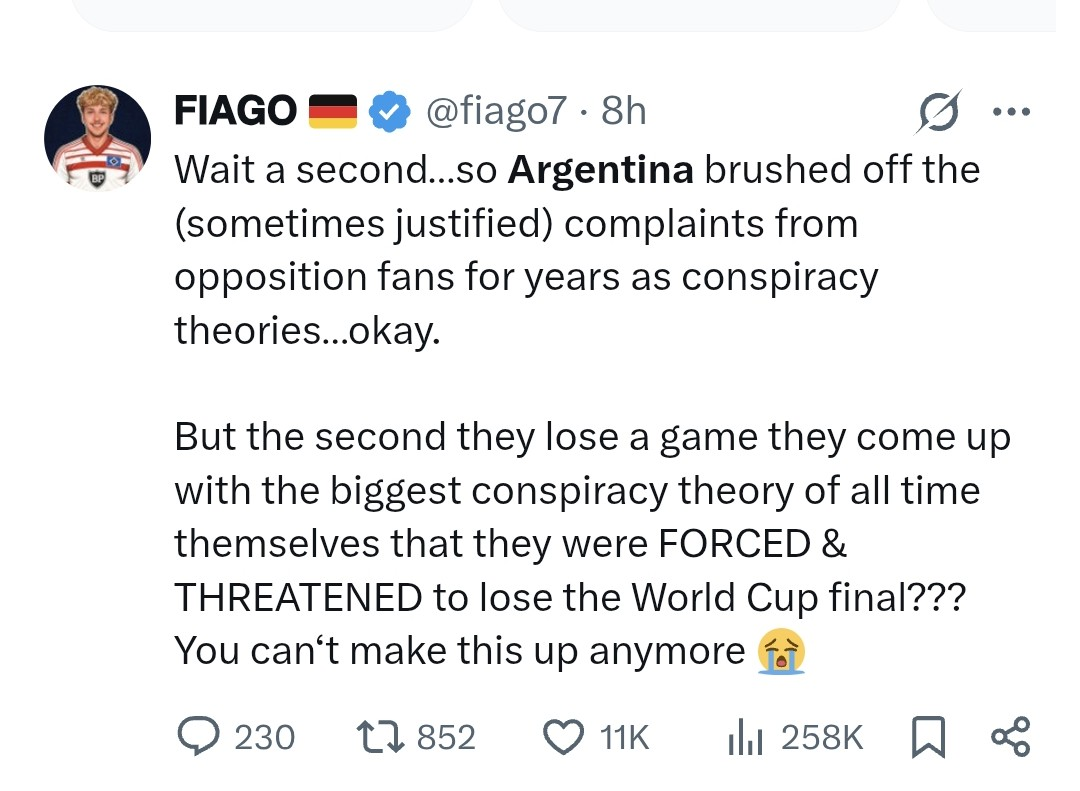
Task: Open the three-dot more options menu
Action: [x=1011, y=111]
